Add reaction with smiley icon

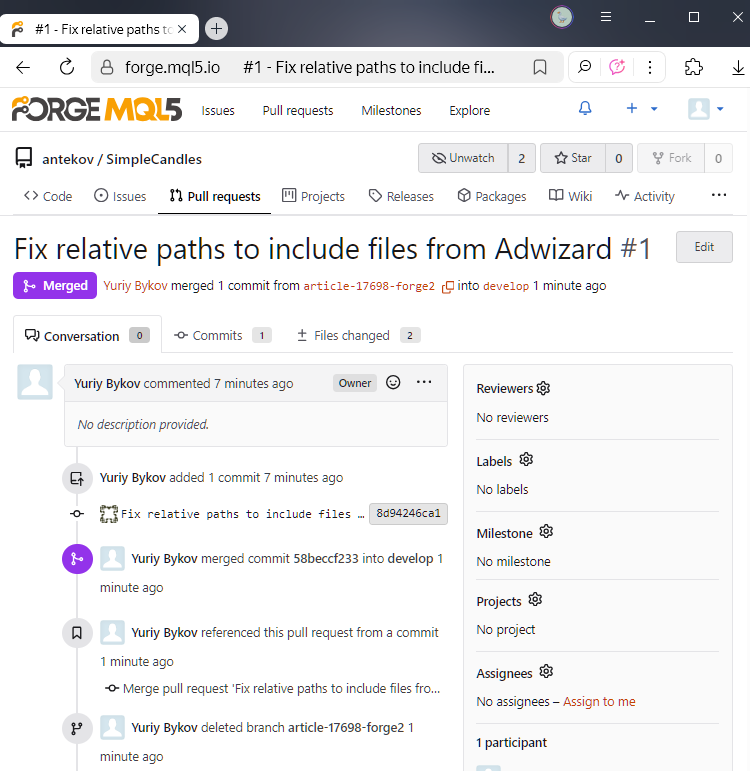click(393, 383)
